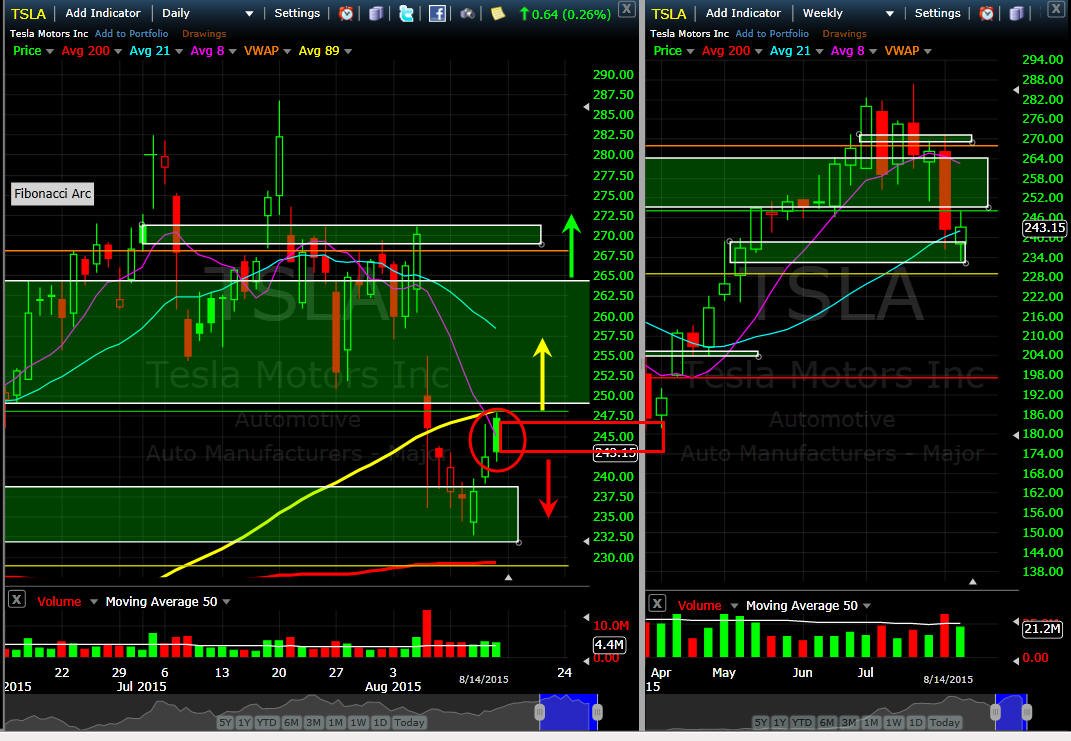Click the TSLA ticker symbol in Weekly chart
Viewport: 1071px width, 741px height.
pos(668,14)
